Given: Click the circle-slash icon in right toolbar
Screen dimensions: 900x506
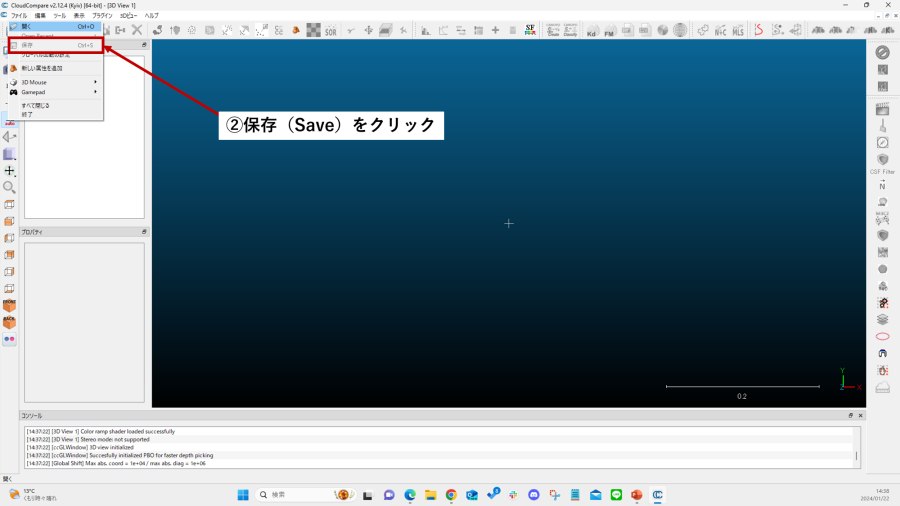Looking at the screenshot, I should click(883, 52).
